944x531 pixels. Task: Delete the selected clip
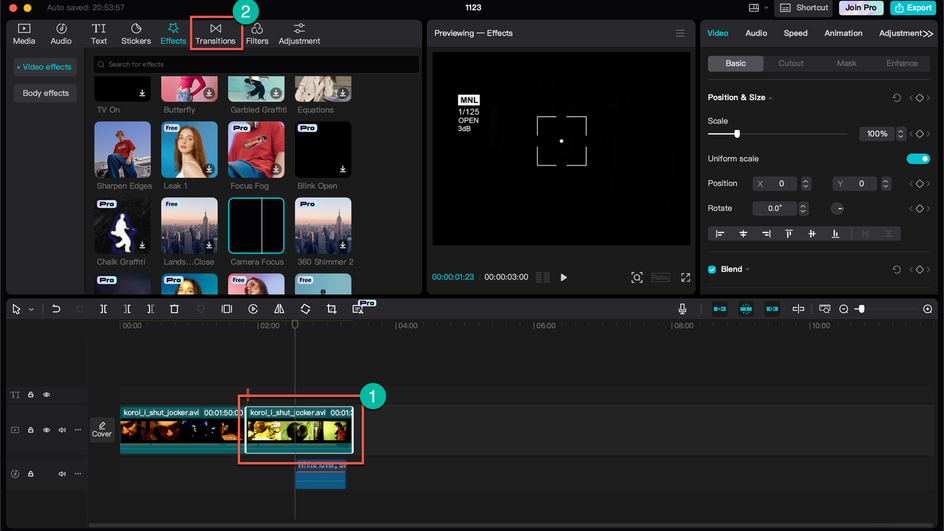pos(175,309)
